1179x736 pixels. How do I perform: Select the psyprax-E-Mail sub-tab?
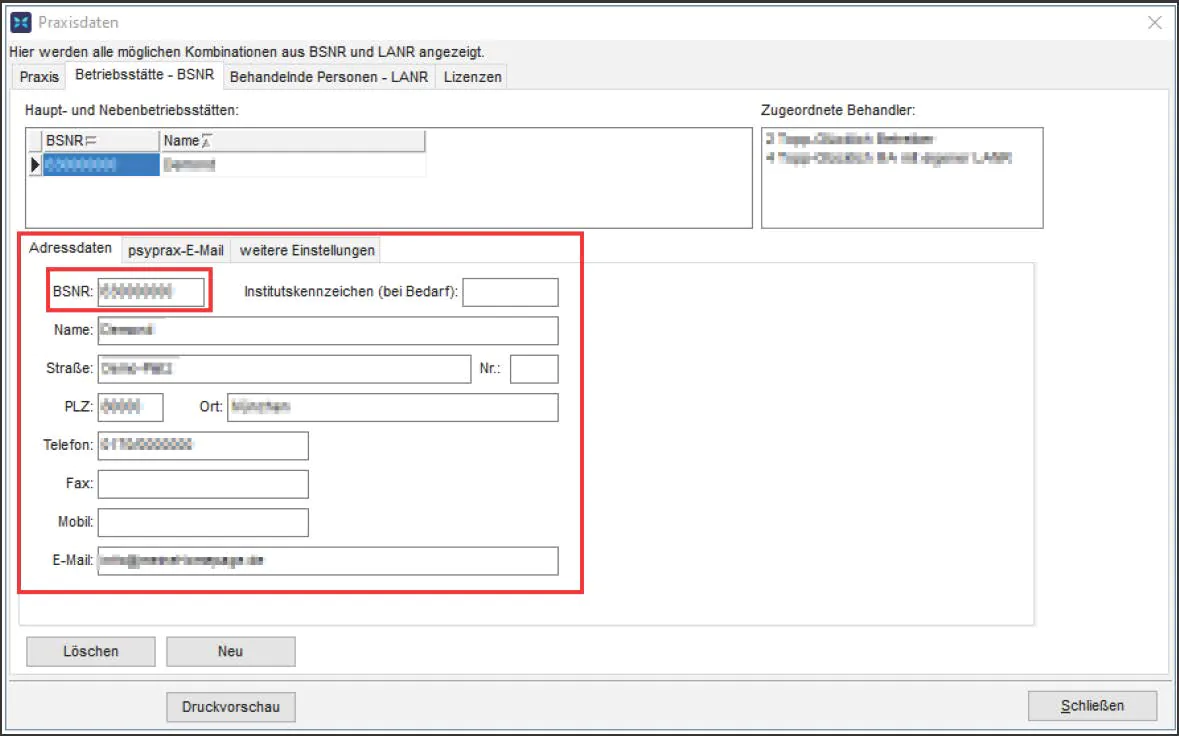point(176,250)
